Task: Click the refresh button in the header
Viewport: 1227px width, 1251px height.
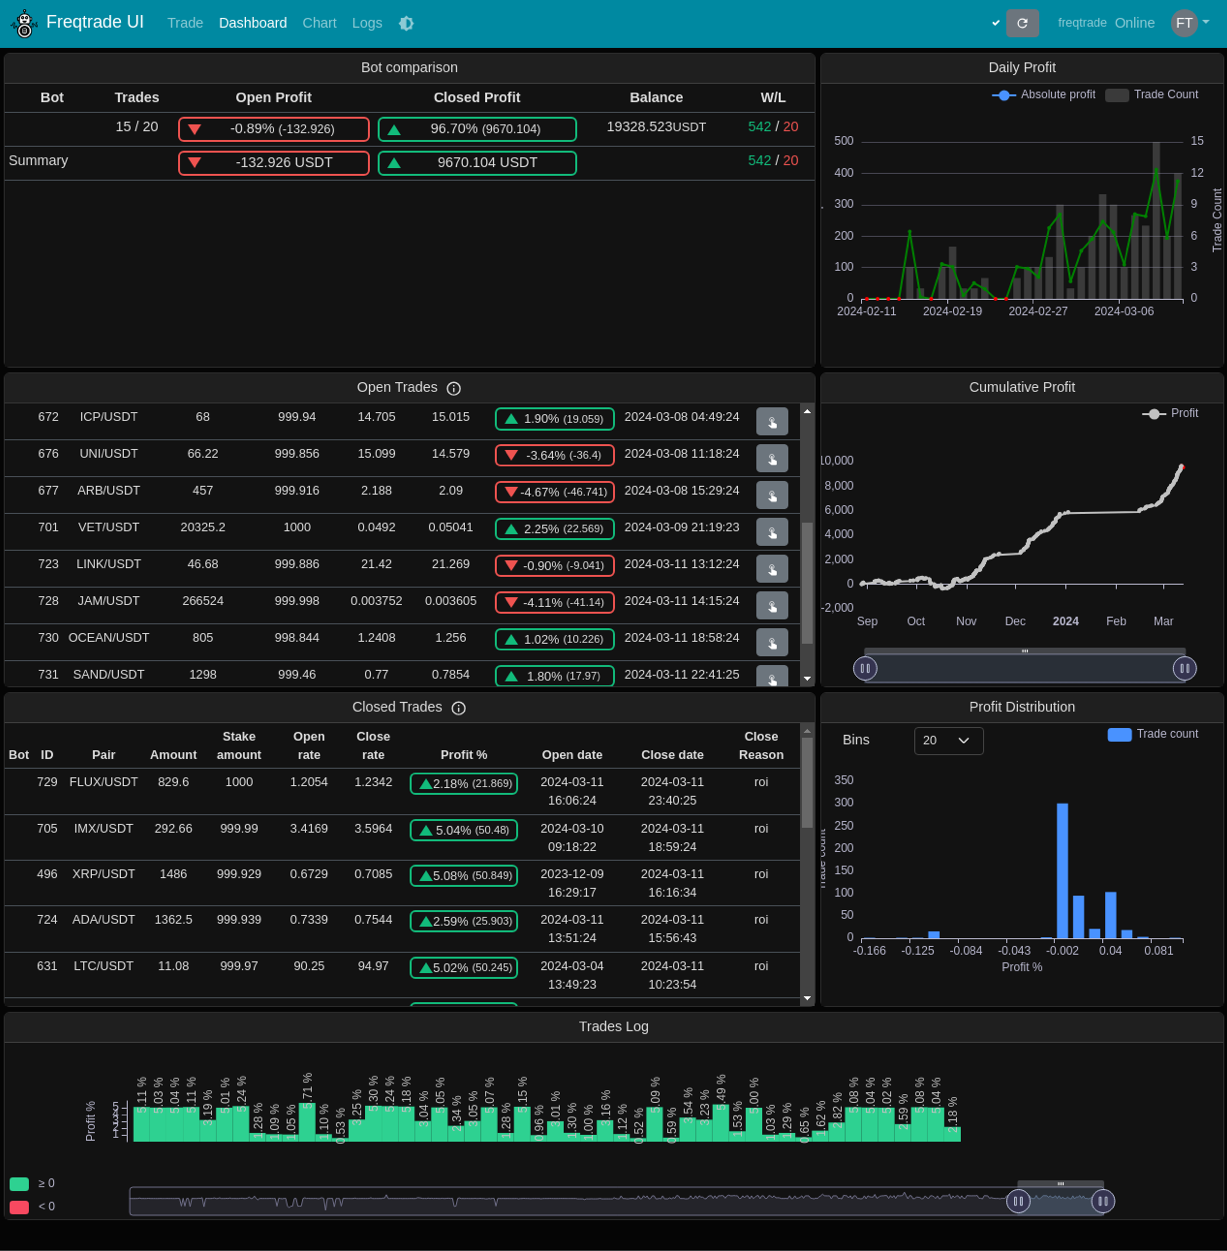Action: pyautogui.click(x=1022, y=23)
